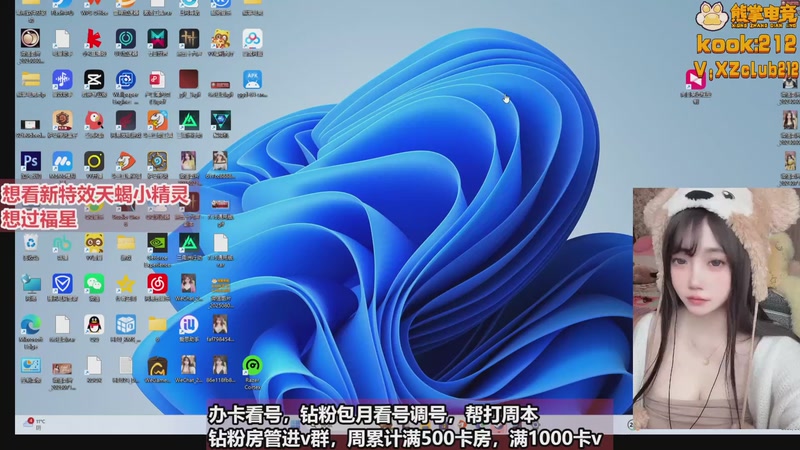Viewport: 800px width, 450px height.
Task: Open the YY raccoon voice app icon
Action: [x=94, y=243]
